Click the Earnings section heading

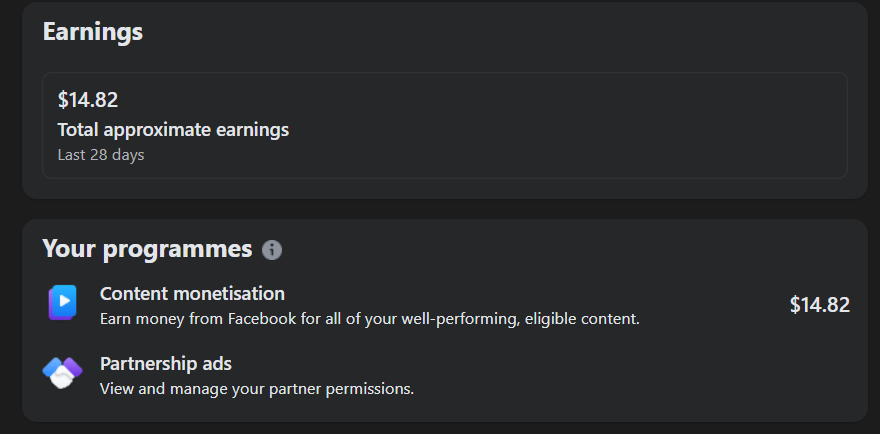click(93, 32)
